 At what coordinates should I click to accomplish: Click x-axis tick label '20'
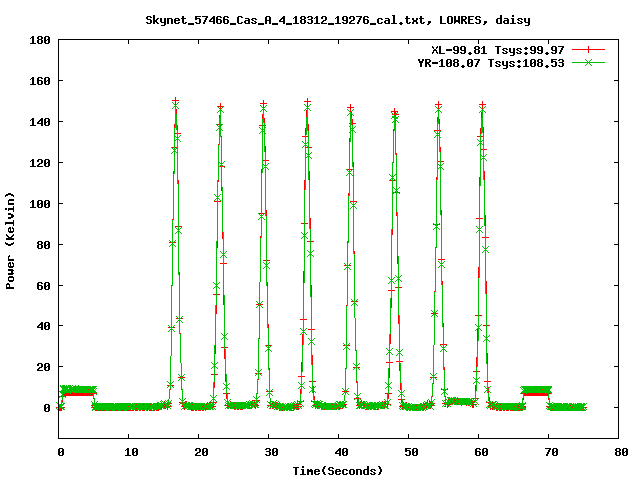tap(201, 452)
